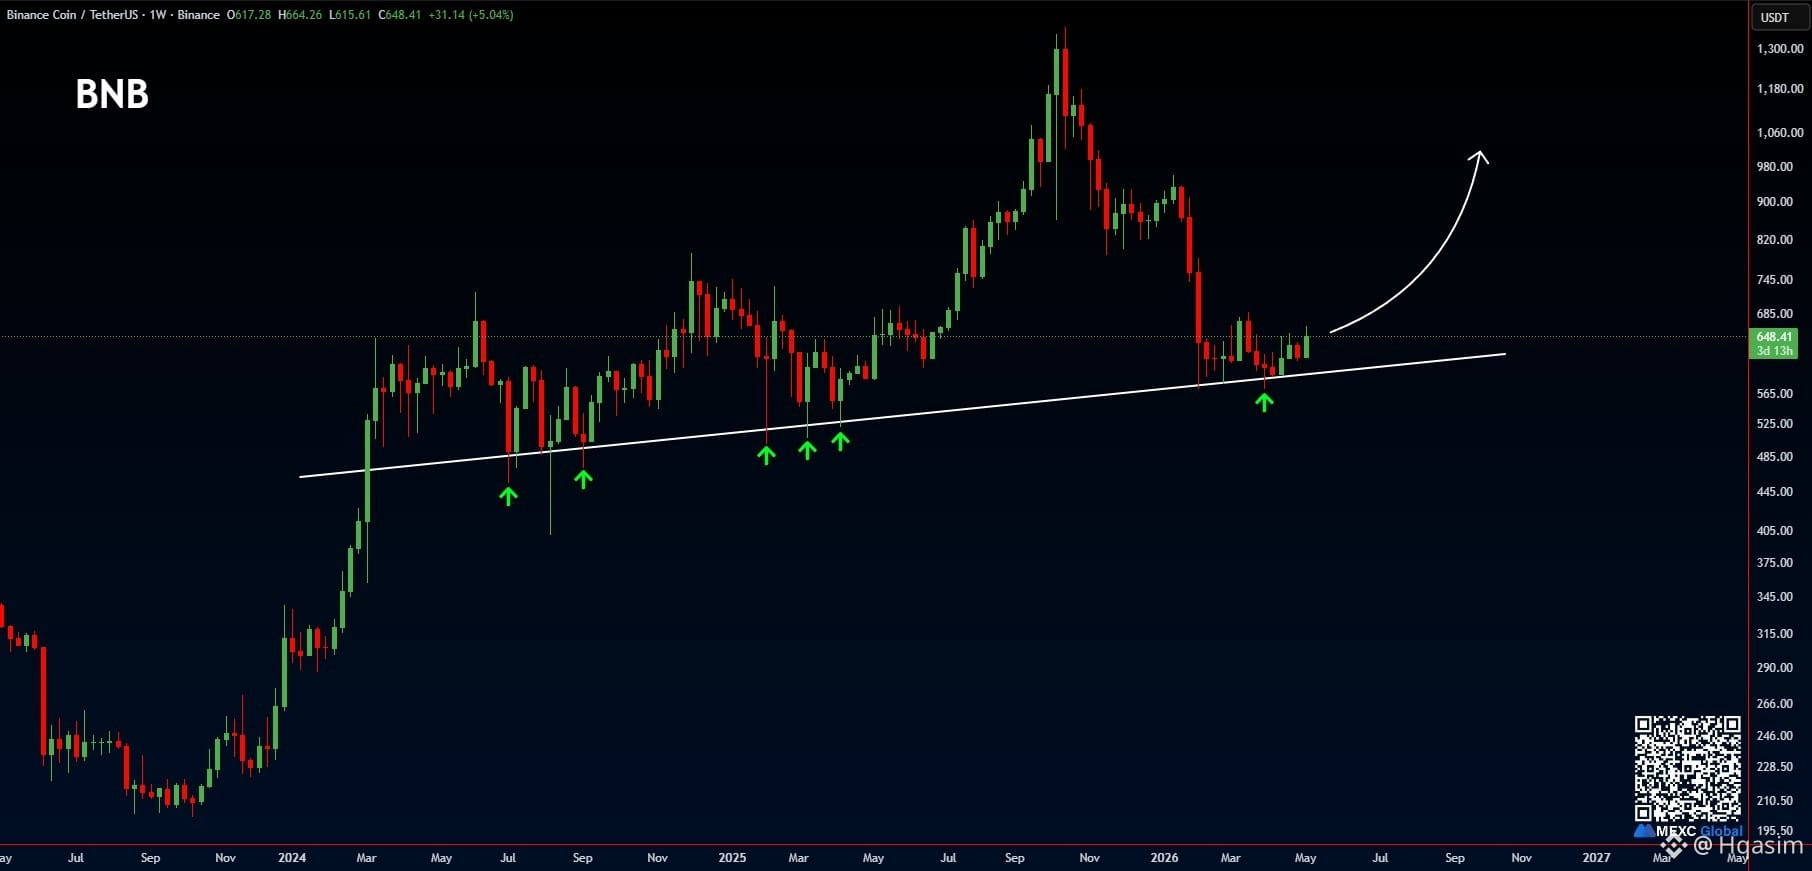Click the 266.00 price axis label
The height and width of the screenshot is (871, 1812).
(x=1775, y=704)
